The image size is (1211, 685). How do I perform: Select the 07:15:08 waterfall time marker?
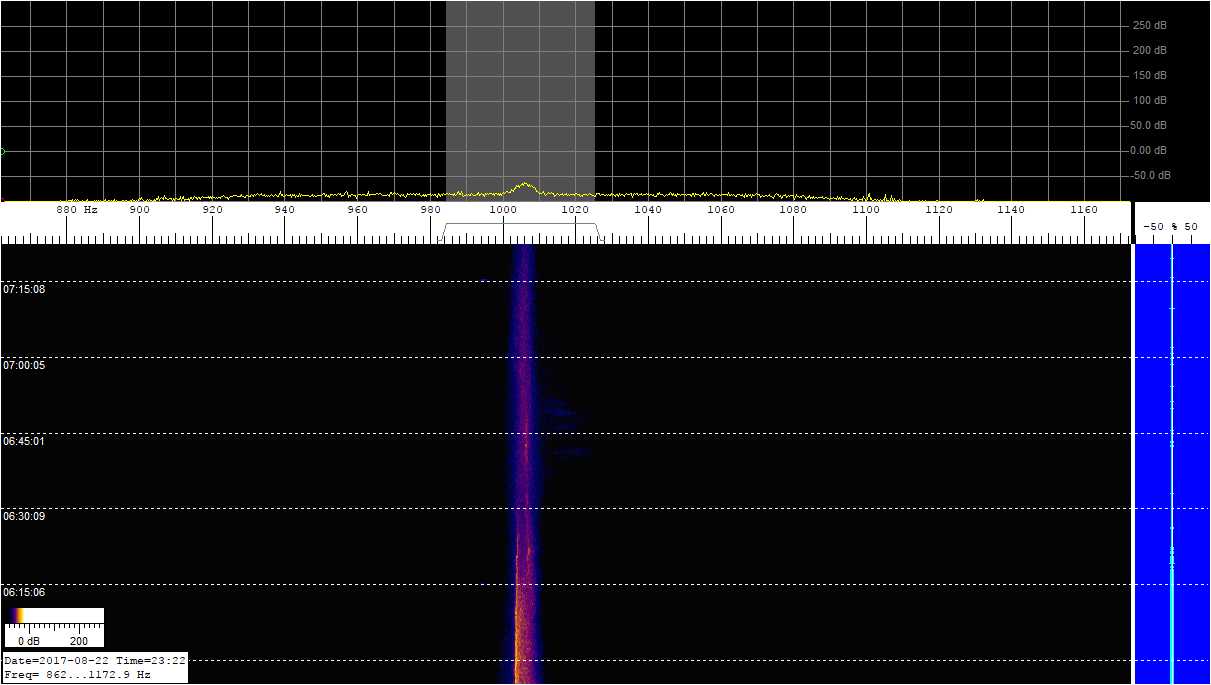24,290
